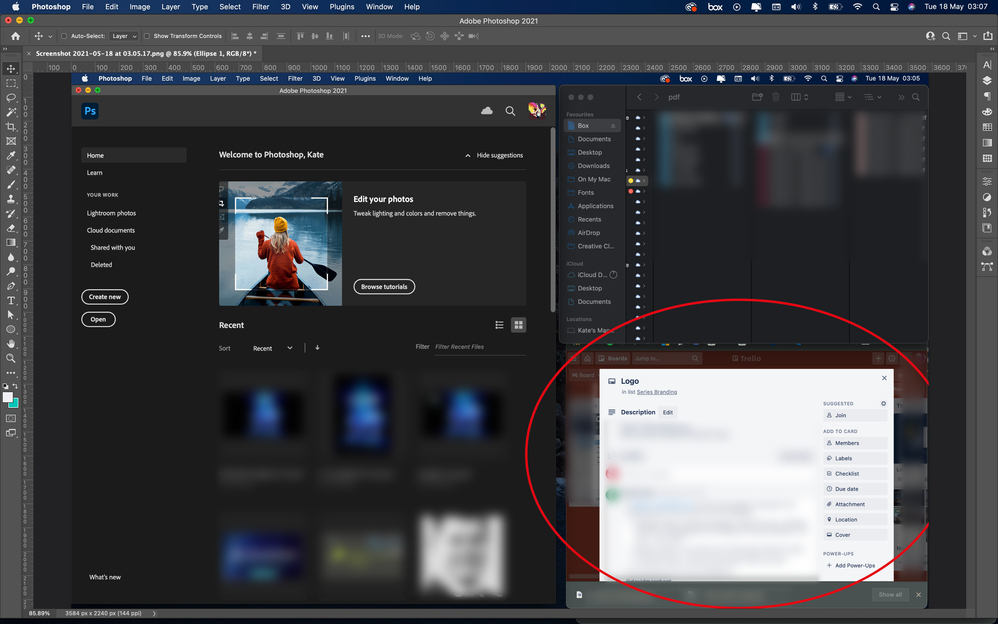Viewport: 998px width, 624px height.
Task: Select the Zoom tool in left toolbar
Action: (11, 358)
